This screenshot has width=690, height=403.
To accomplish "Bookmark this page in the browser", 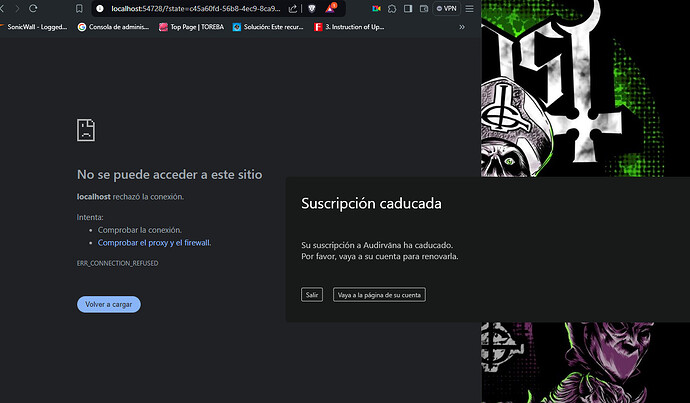I will click(79, 8).
